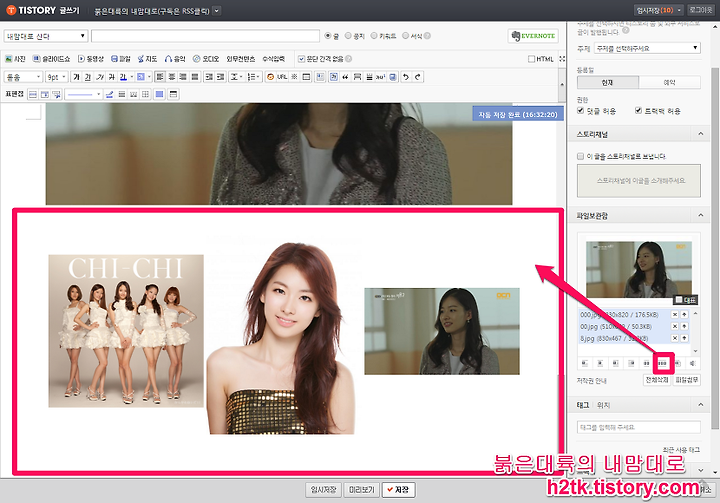Insert a blockquote

point(345,77)
